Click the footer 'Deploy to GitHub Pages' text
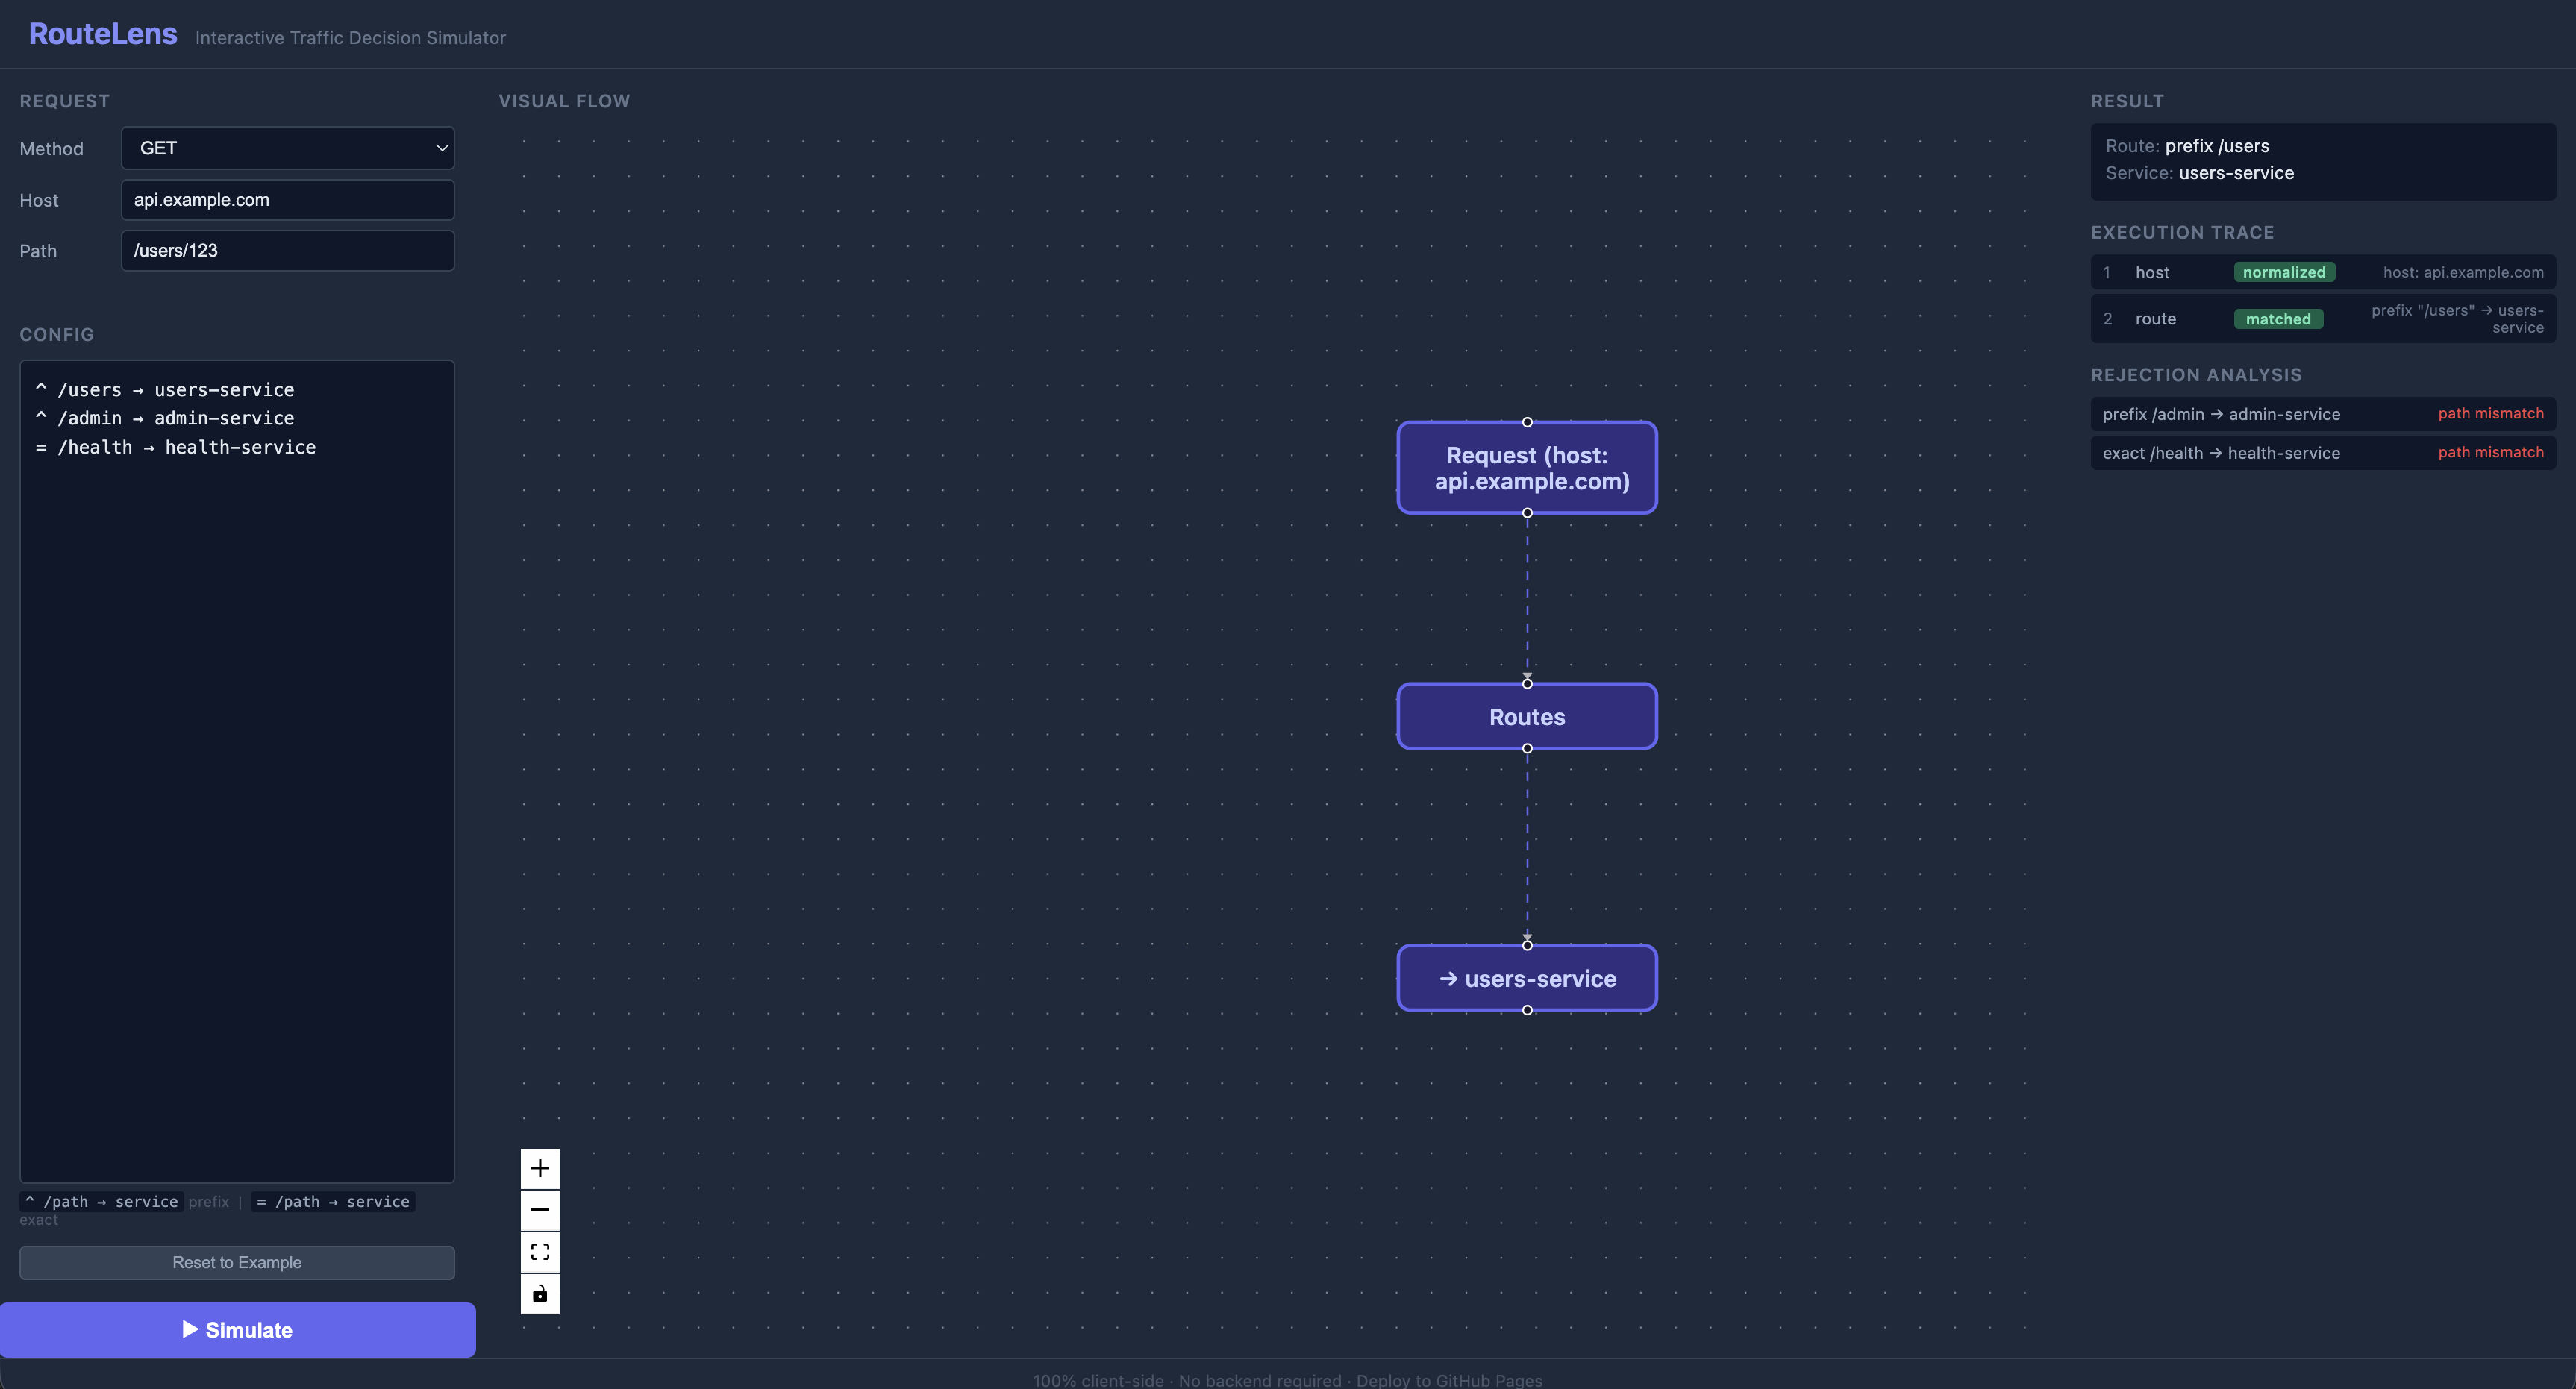The width and height of the screenshot is (2576, 1389). 1449,1380
